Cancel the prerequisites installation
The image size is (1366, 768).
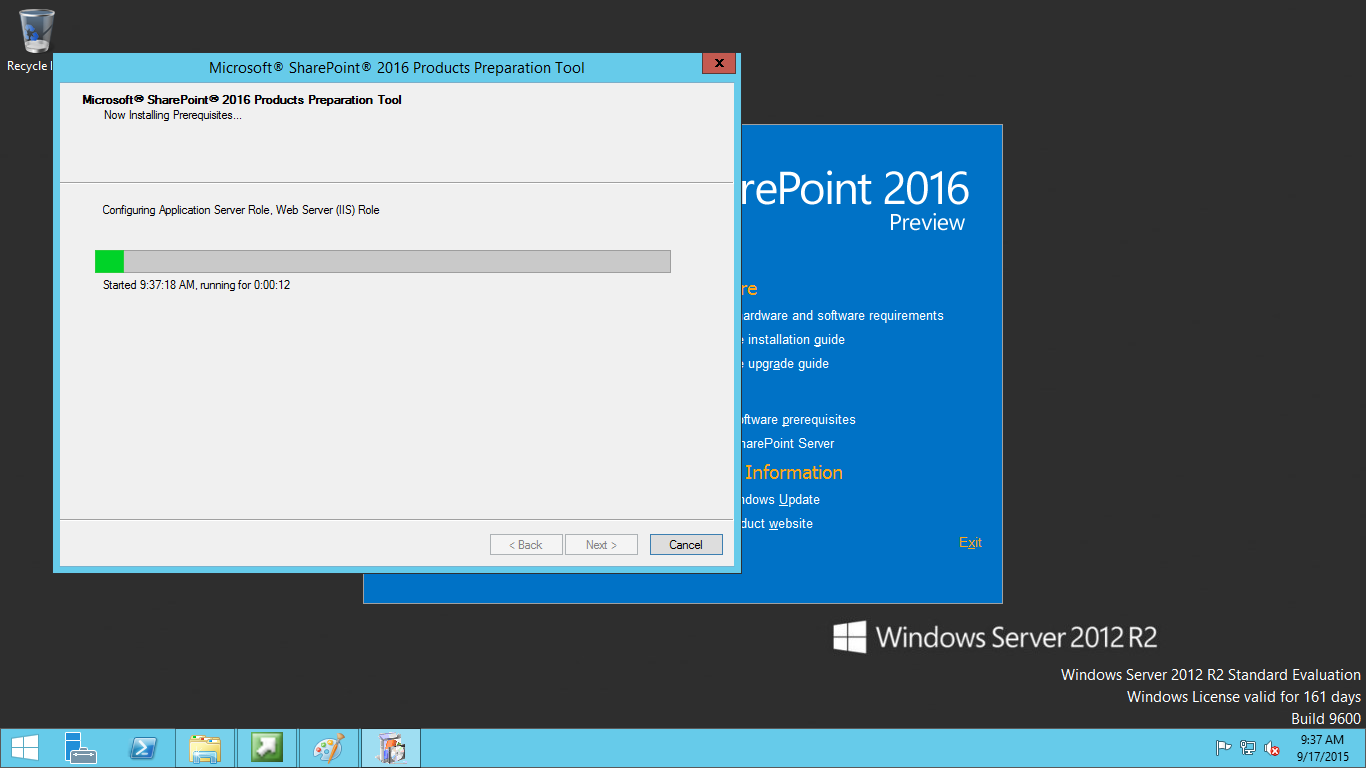click(686, 545)
